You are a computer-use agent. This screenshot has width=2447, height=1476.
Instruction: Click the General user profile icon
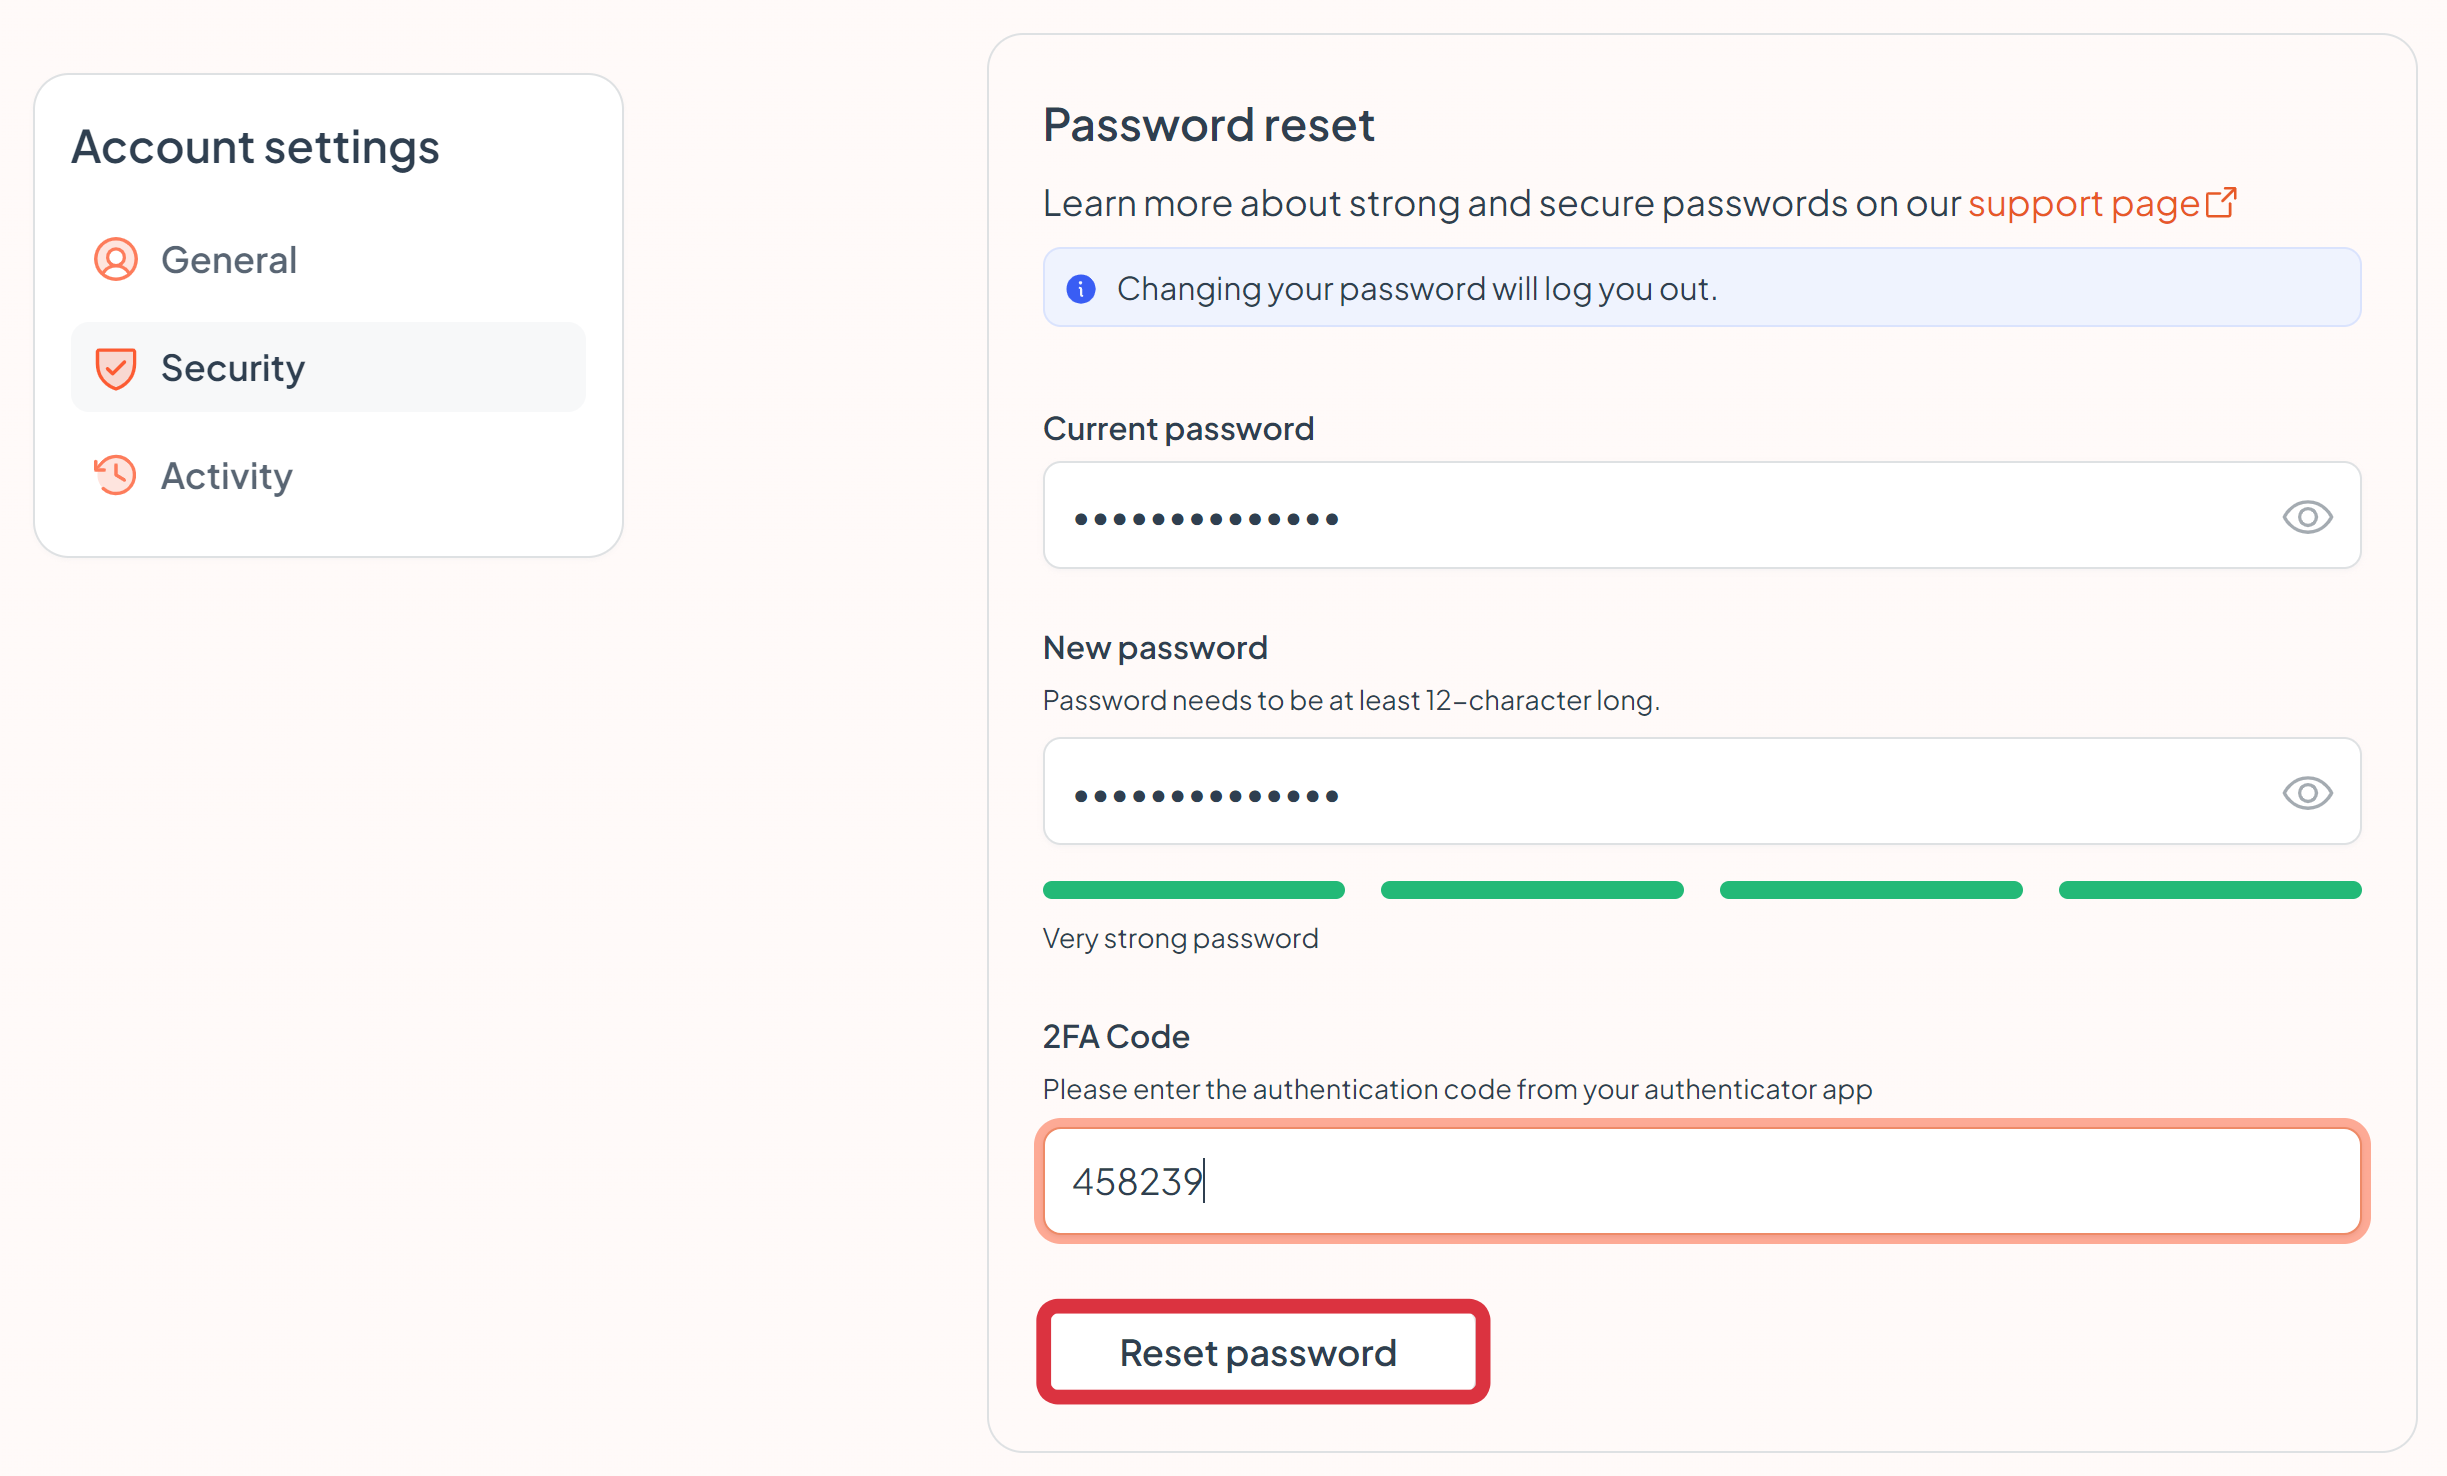click(x=116, y=260)
